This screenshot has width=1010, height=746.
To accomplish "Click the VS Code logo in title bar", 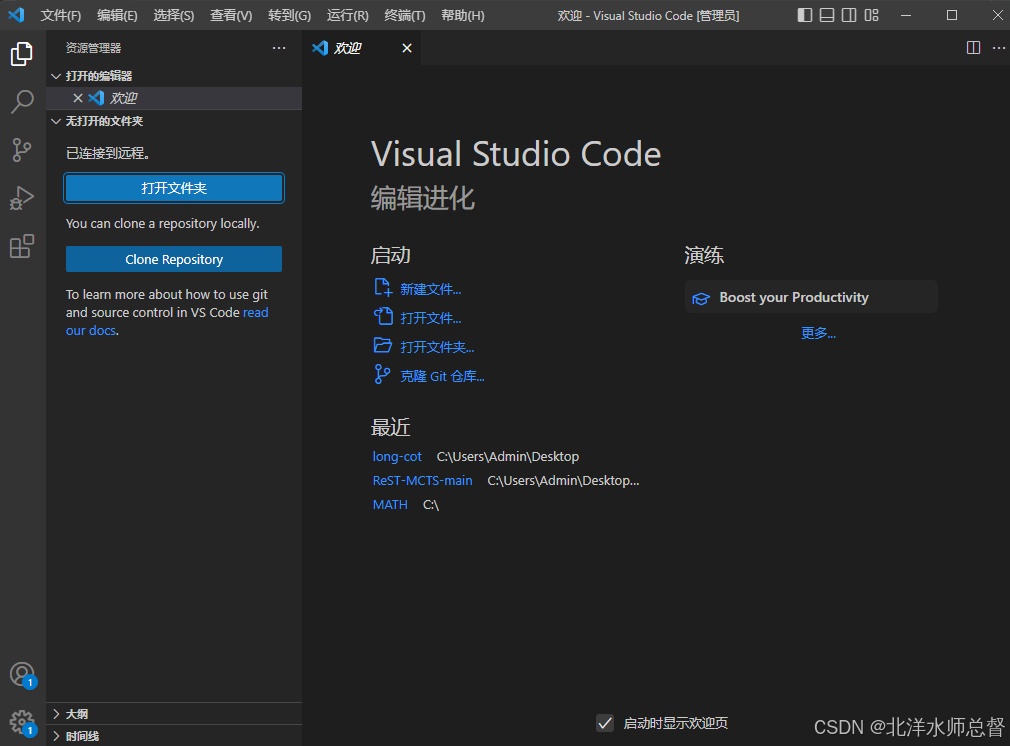I will point(16,15).
